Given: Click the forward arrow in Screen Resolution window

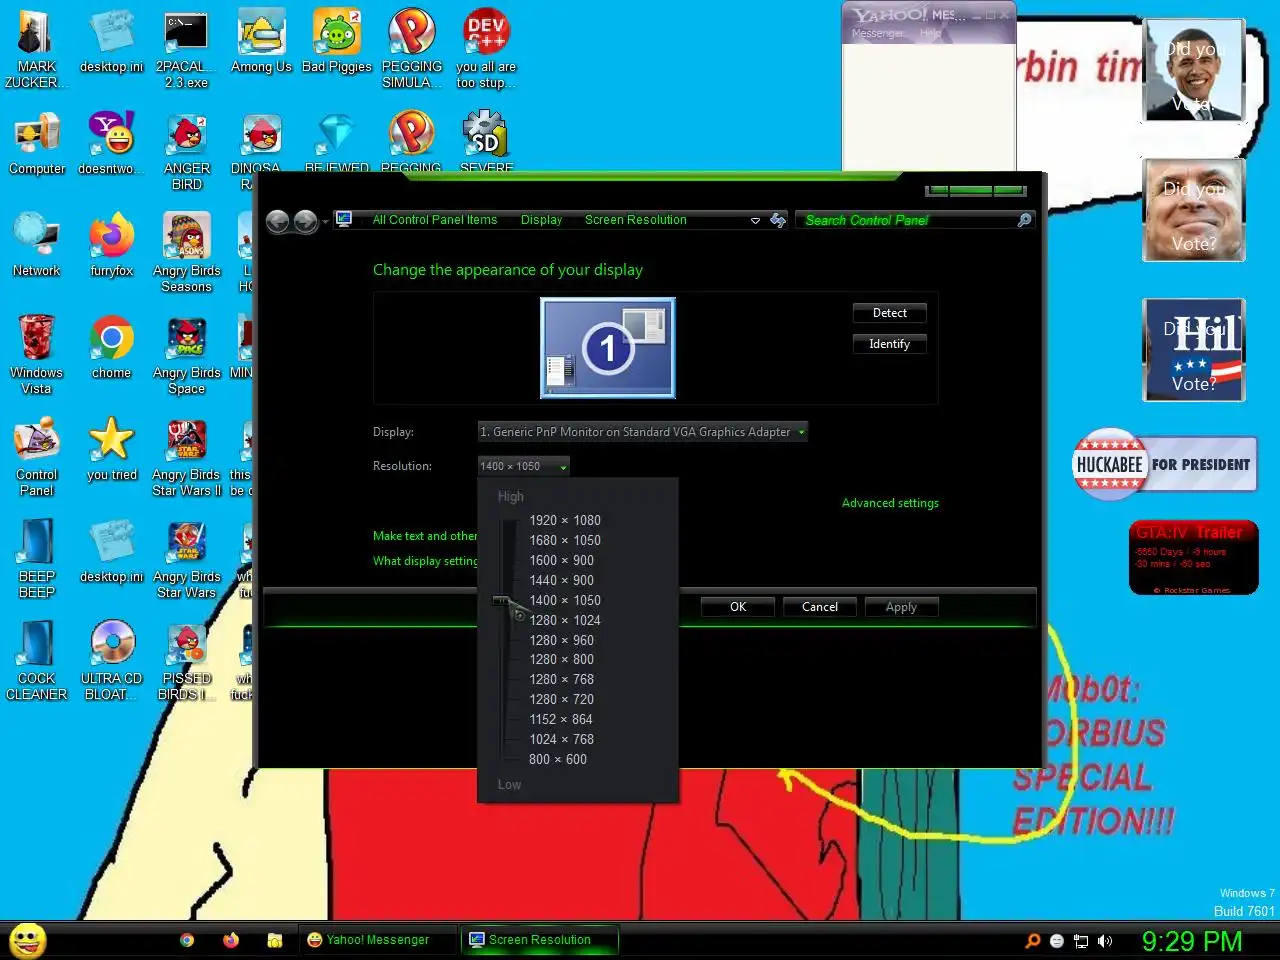Looking at the screenshot, I should click(306, 221).
